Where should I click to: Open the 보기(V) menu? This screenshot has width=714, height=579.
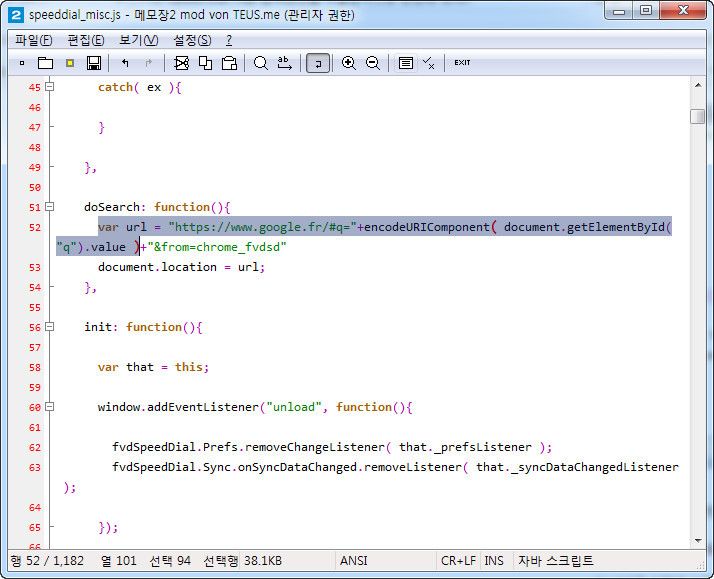point(138,40)
